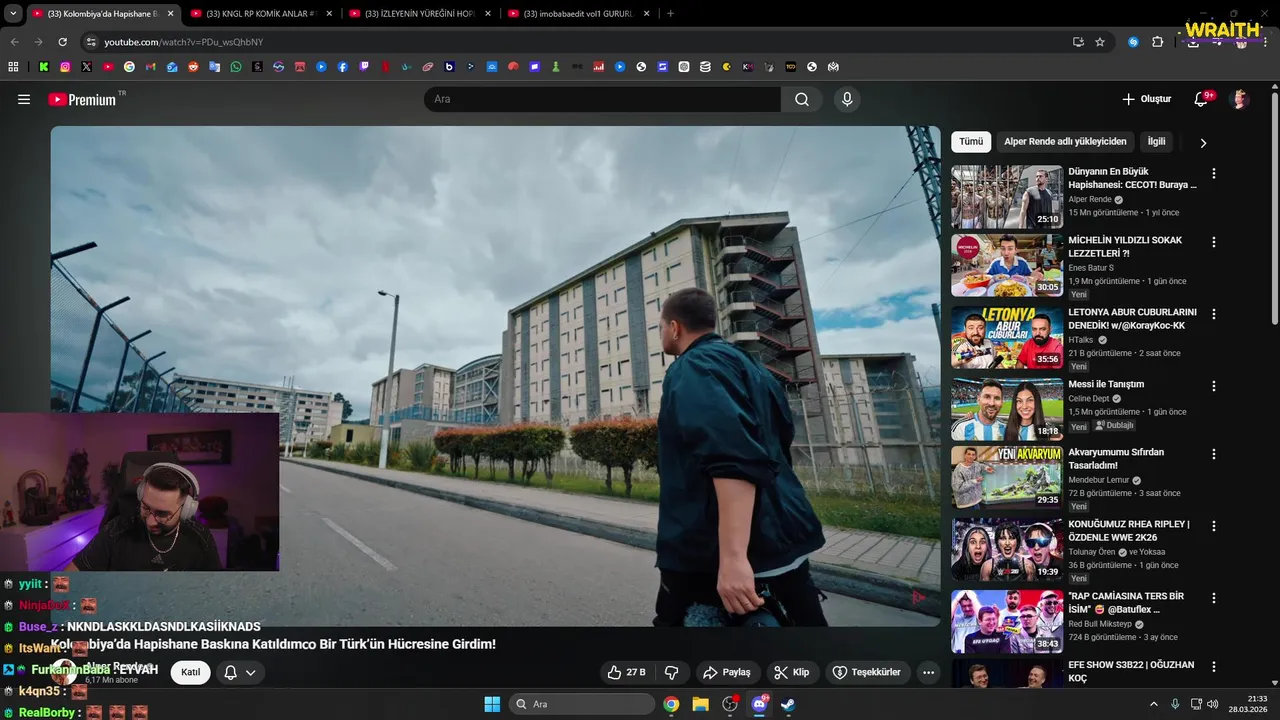Open the Windows Start menu
The width and height of the screenshot is (1280, 720).
(492, 704)
